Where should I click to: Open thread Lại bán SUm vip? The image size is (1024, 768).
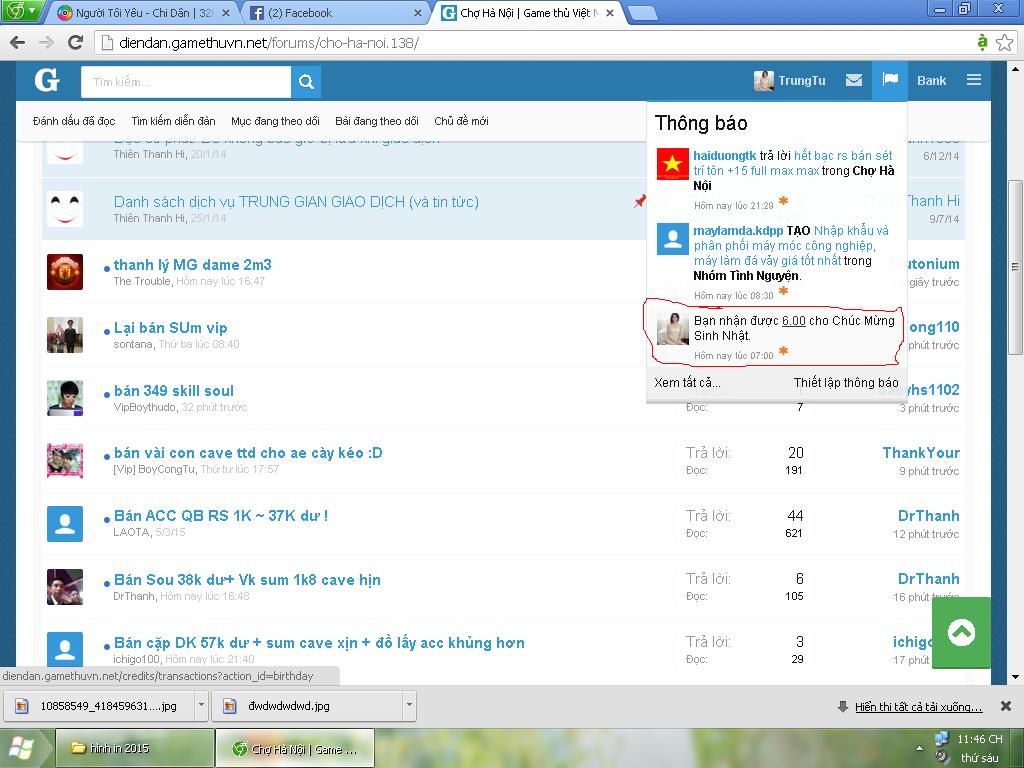[170, 328]
